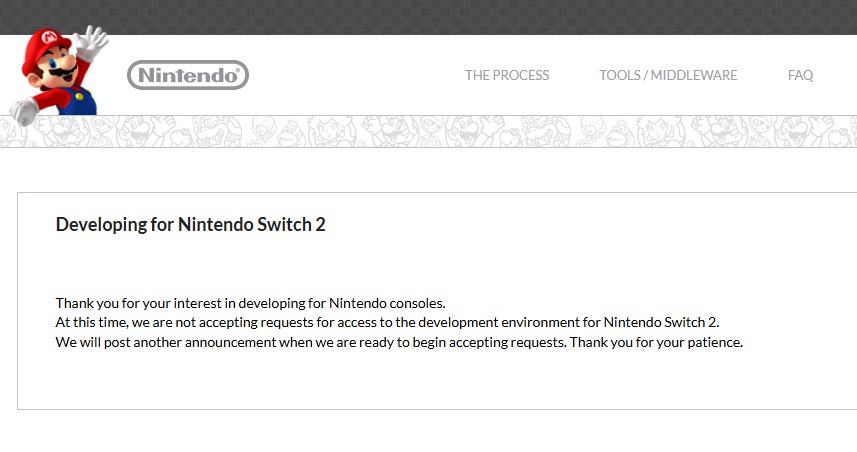Click the 'Thank you for your interest' line
The image size is (857, 452).
point(250,303)
